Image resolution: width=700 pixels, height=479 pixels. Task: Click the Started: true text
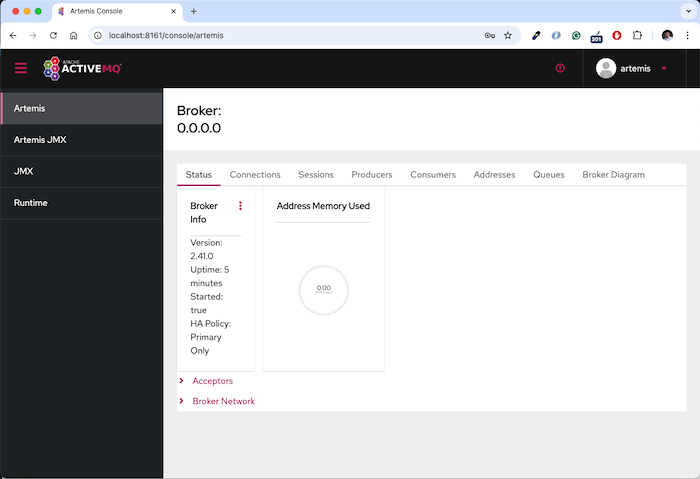click(x=206, y=303)
